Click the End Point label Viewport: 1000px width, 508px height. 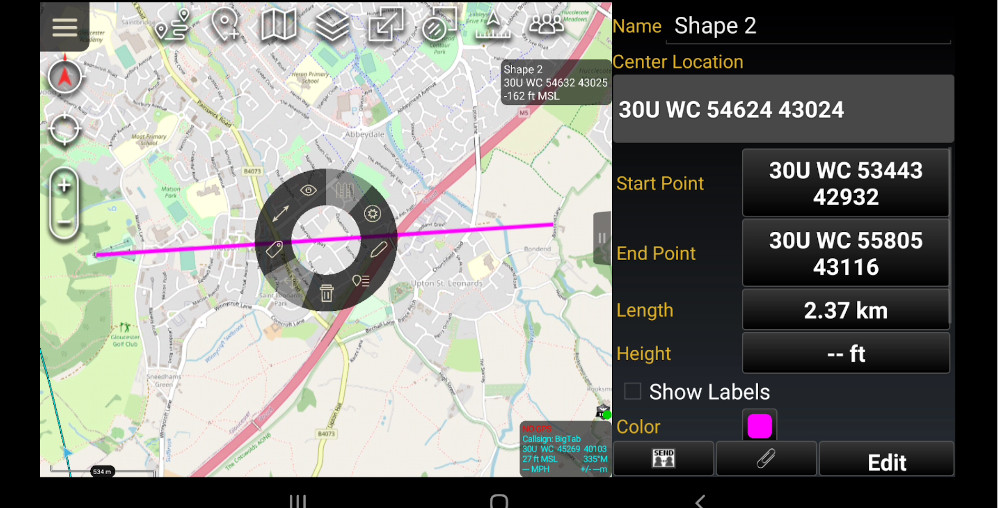[656, 253]
